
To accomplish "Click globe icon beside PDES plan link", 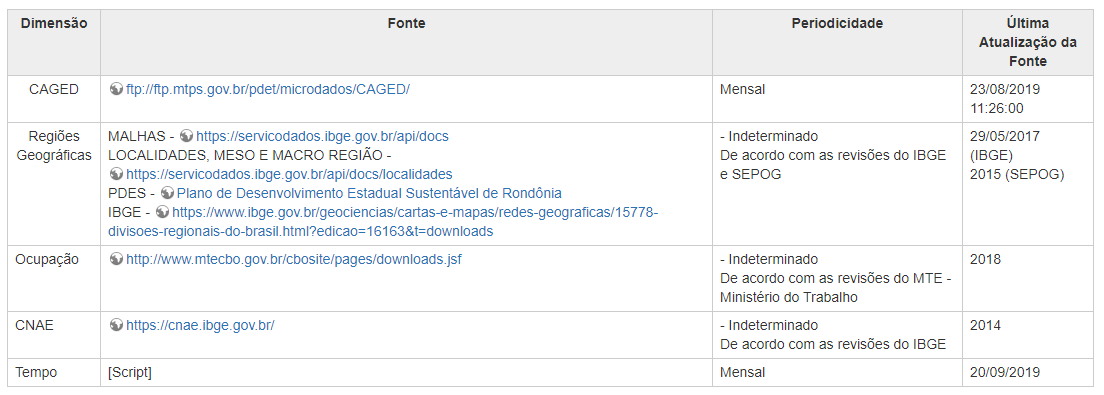I will pos(167,193).
